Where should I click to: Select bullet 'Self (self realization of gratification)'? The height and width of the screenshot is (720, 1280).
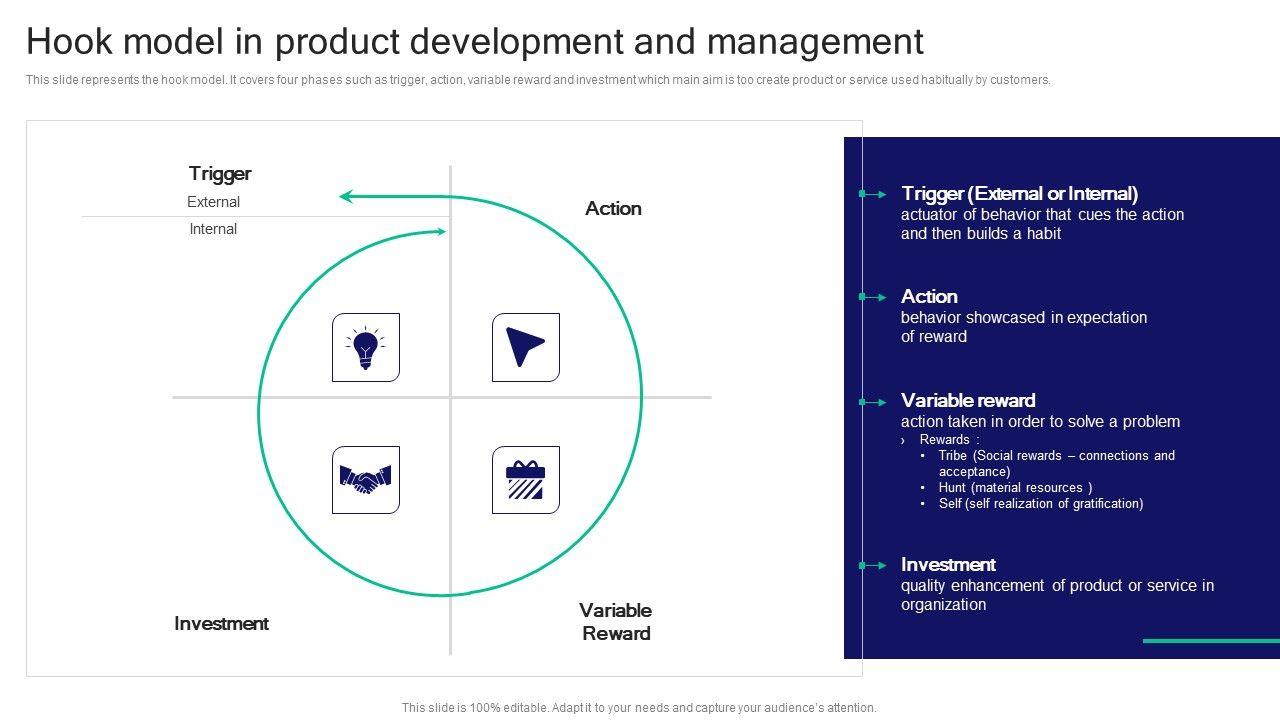click(x=1041, y=503)
